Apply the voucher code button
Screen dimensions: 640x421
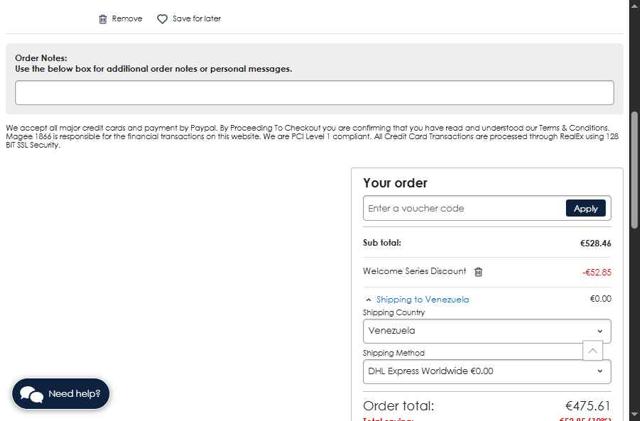tap(585, 208)
